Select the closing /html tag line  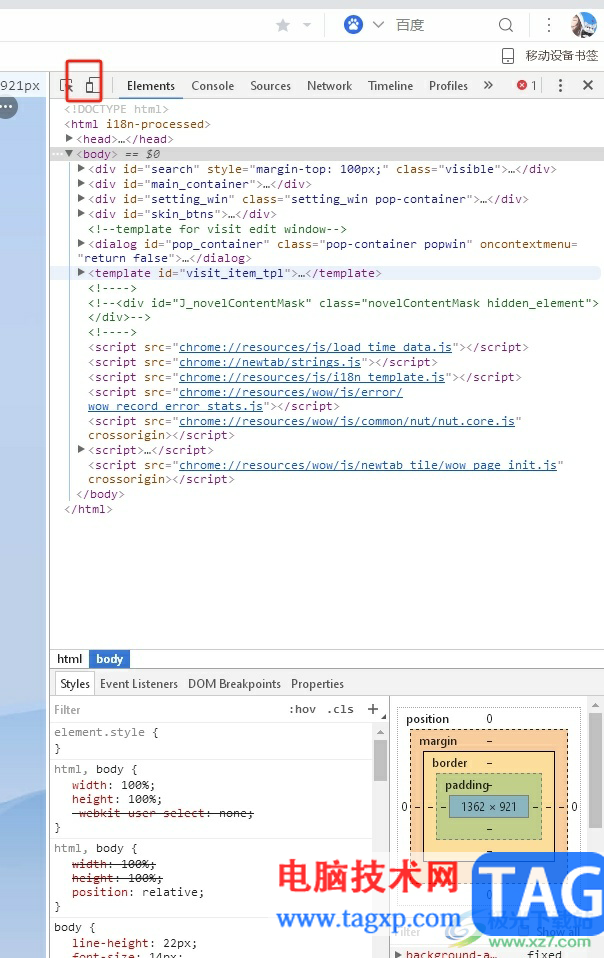(x=89, y=509)
